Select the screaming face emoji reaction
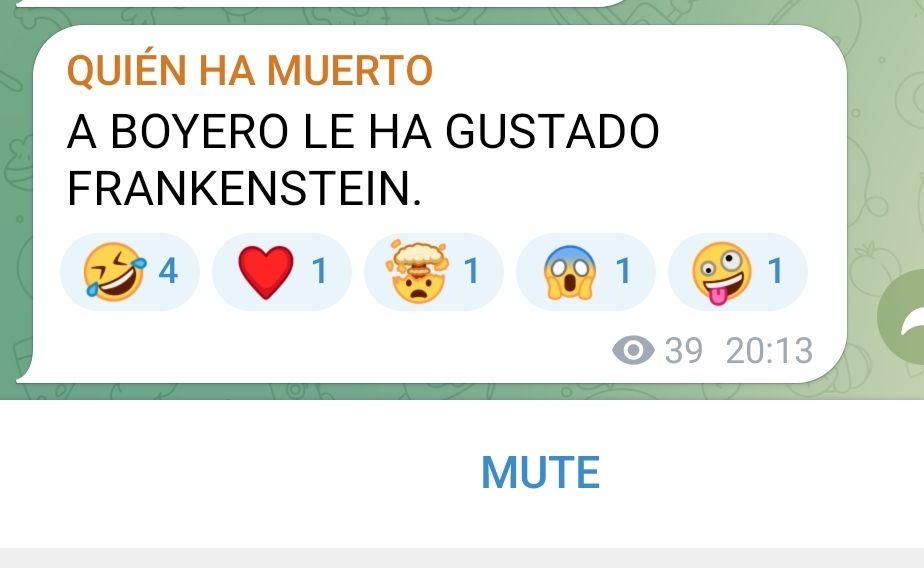Image resolution: width=924 pixels, height=568 pixels. click(x=585, y=272)
